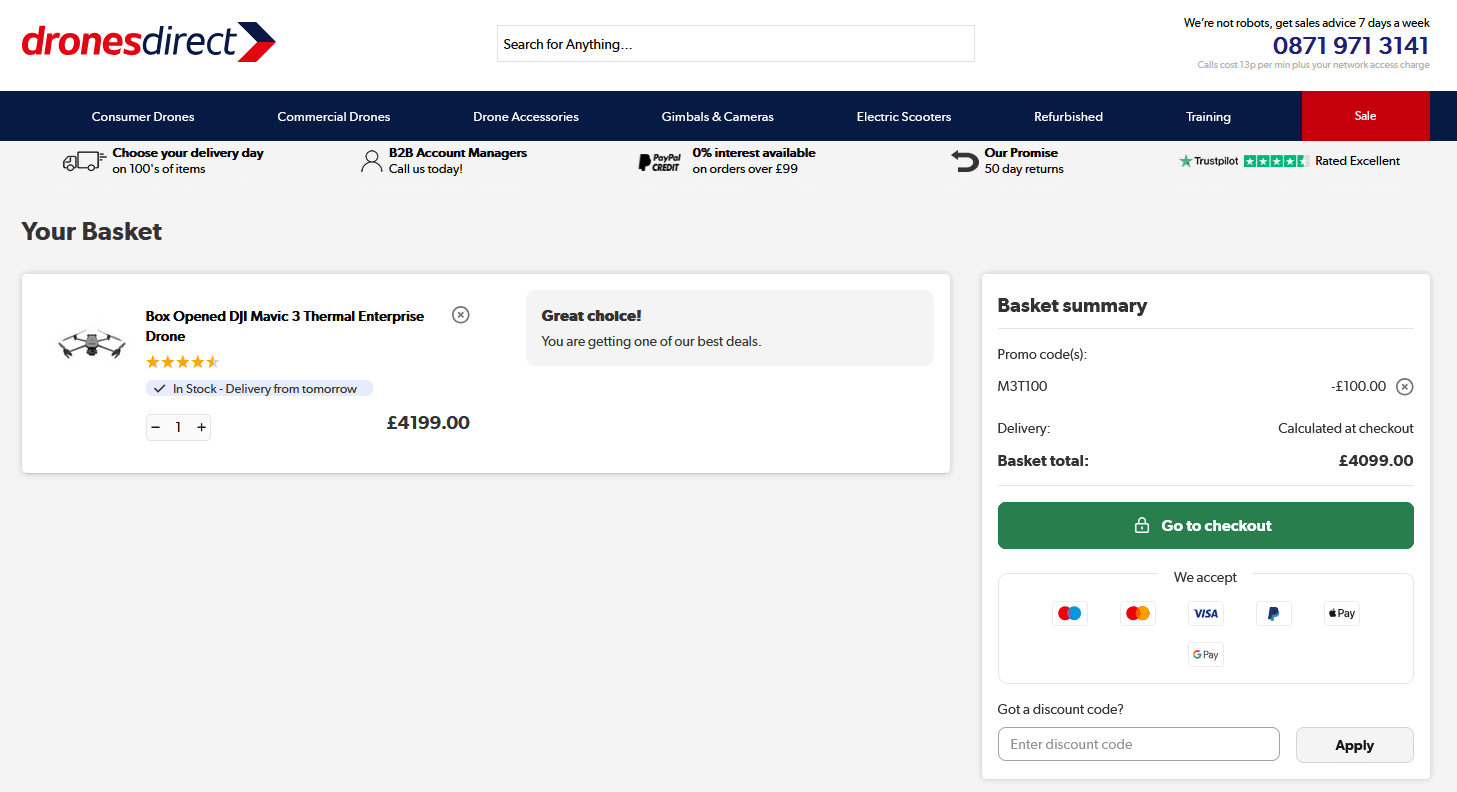This screenshot has height=792, width=1457.
Task: Click Choose your delivery day text
Action: pos(188,153)
